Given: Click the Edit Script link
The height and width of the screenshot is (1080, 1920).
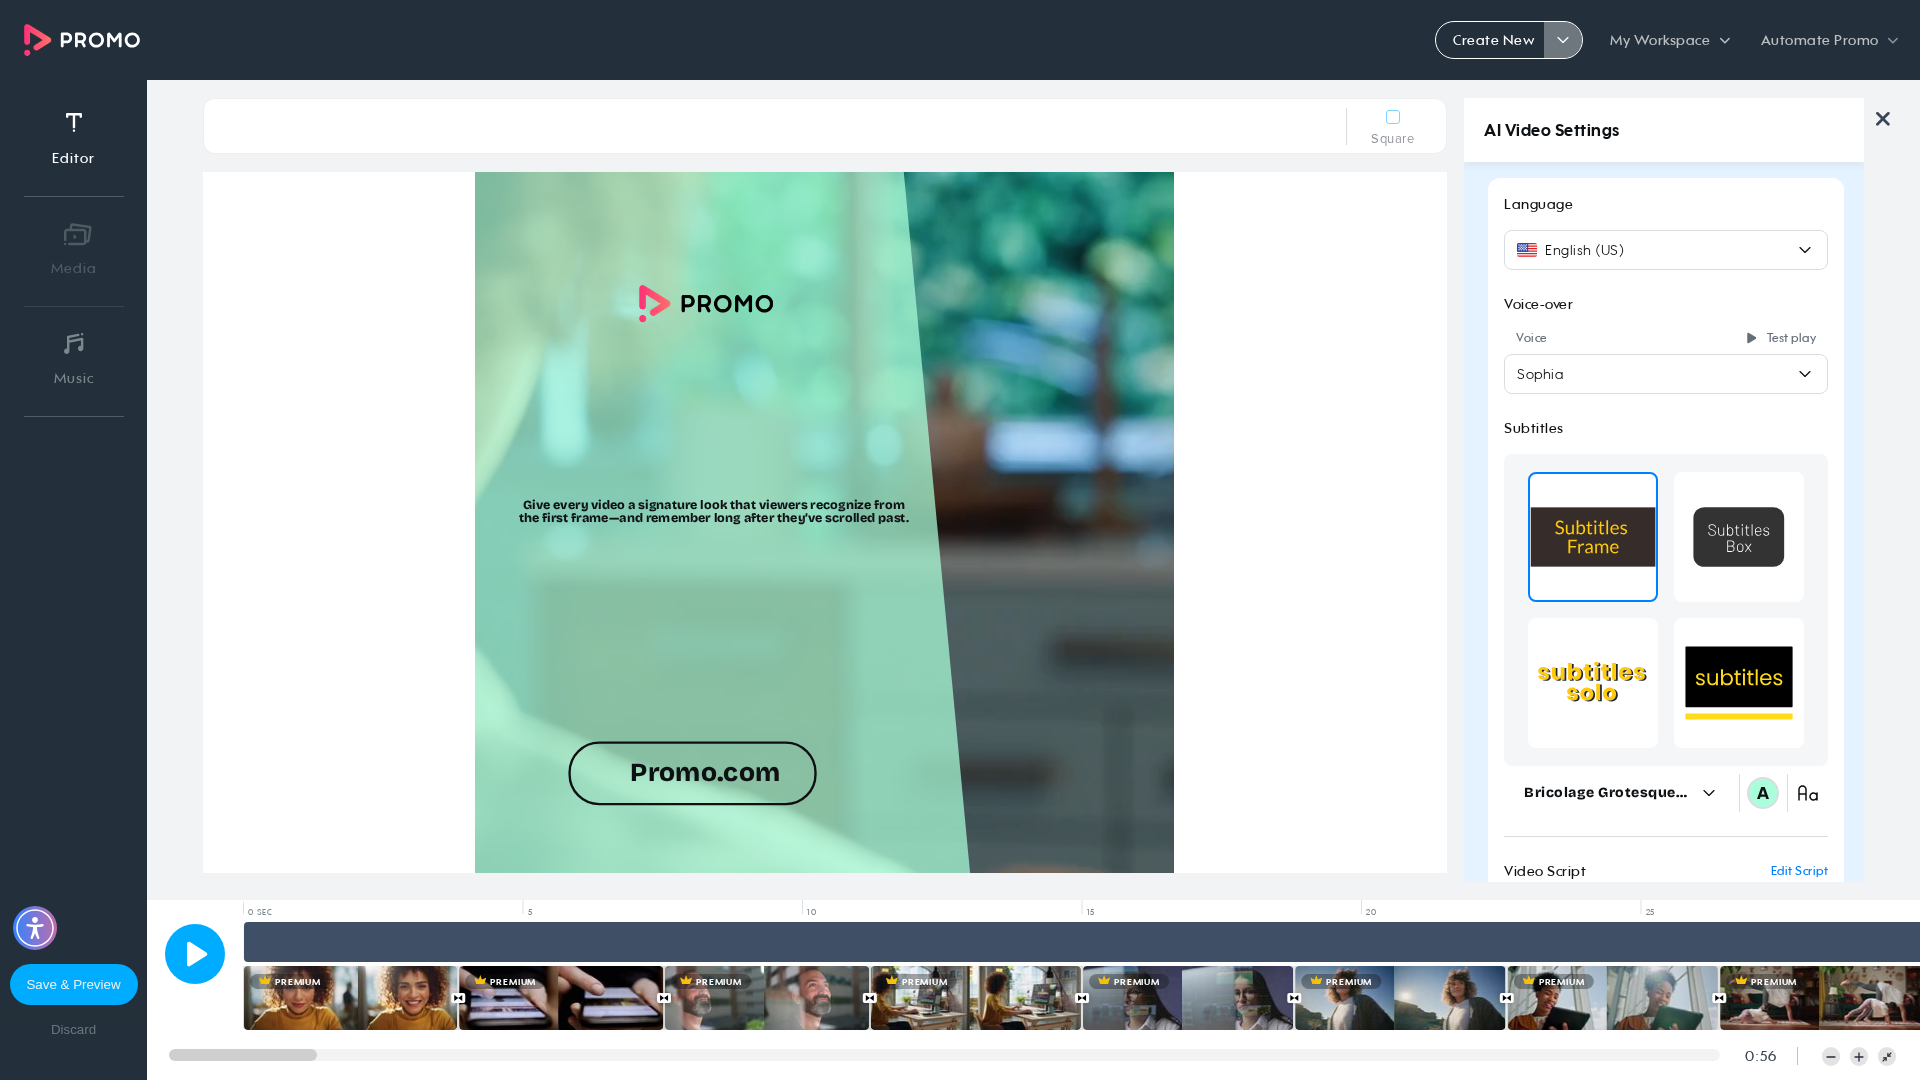Looking at the screenshot, I should pyautogui.click(x=1799, y=871).
